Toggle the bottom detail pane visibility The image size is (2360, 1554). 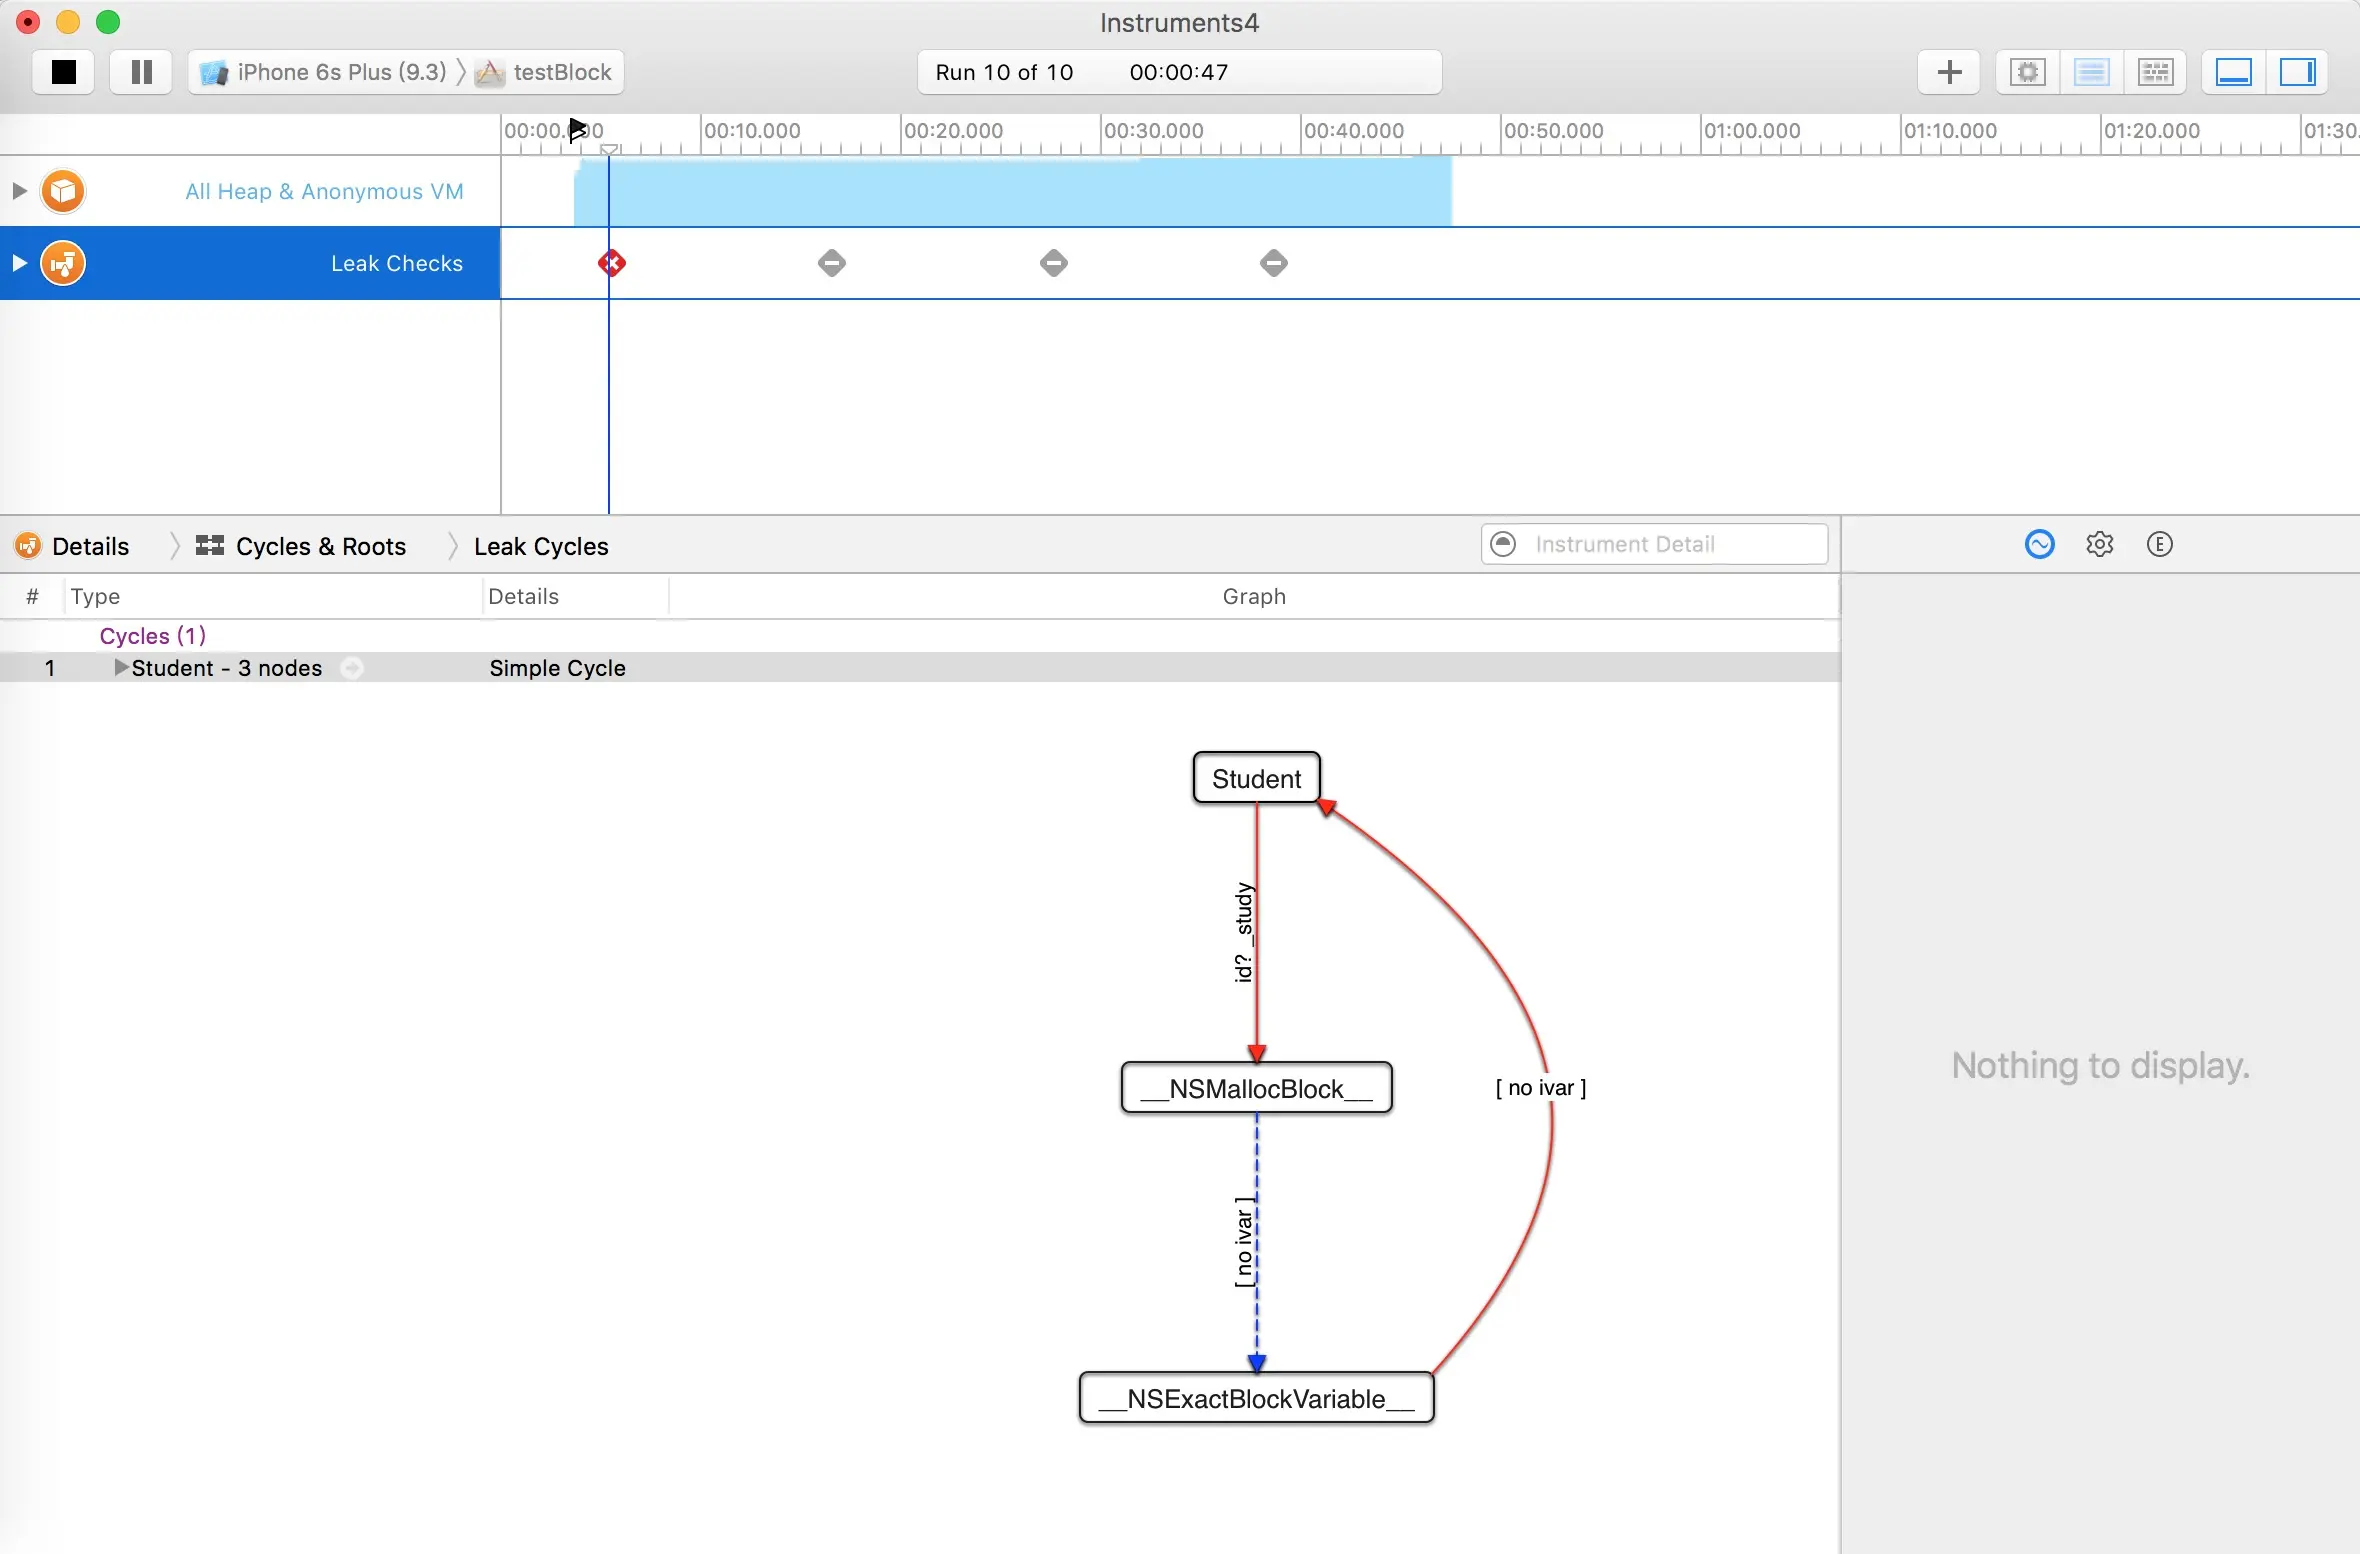point(2233,72)
